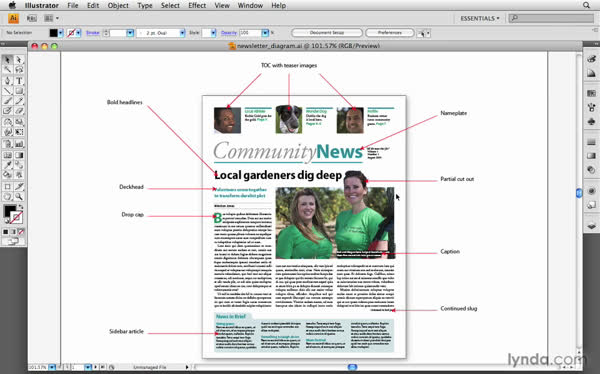Open the ESSENTIALS workspace dropdown
Viewport: 600px width, 374px height.
click(479, 18)
